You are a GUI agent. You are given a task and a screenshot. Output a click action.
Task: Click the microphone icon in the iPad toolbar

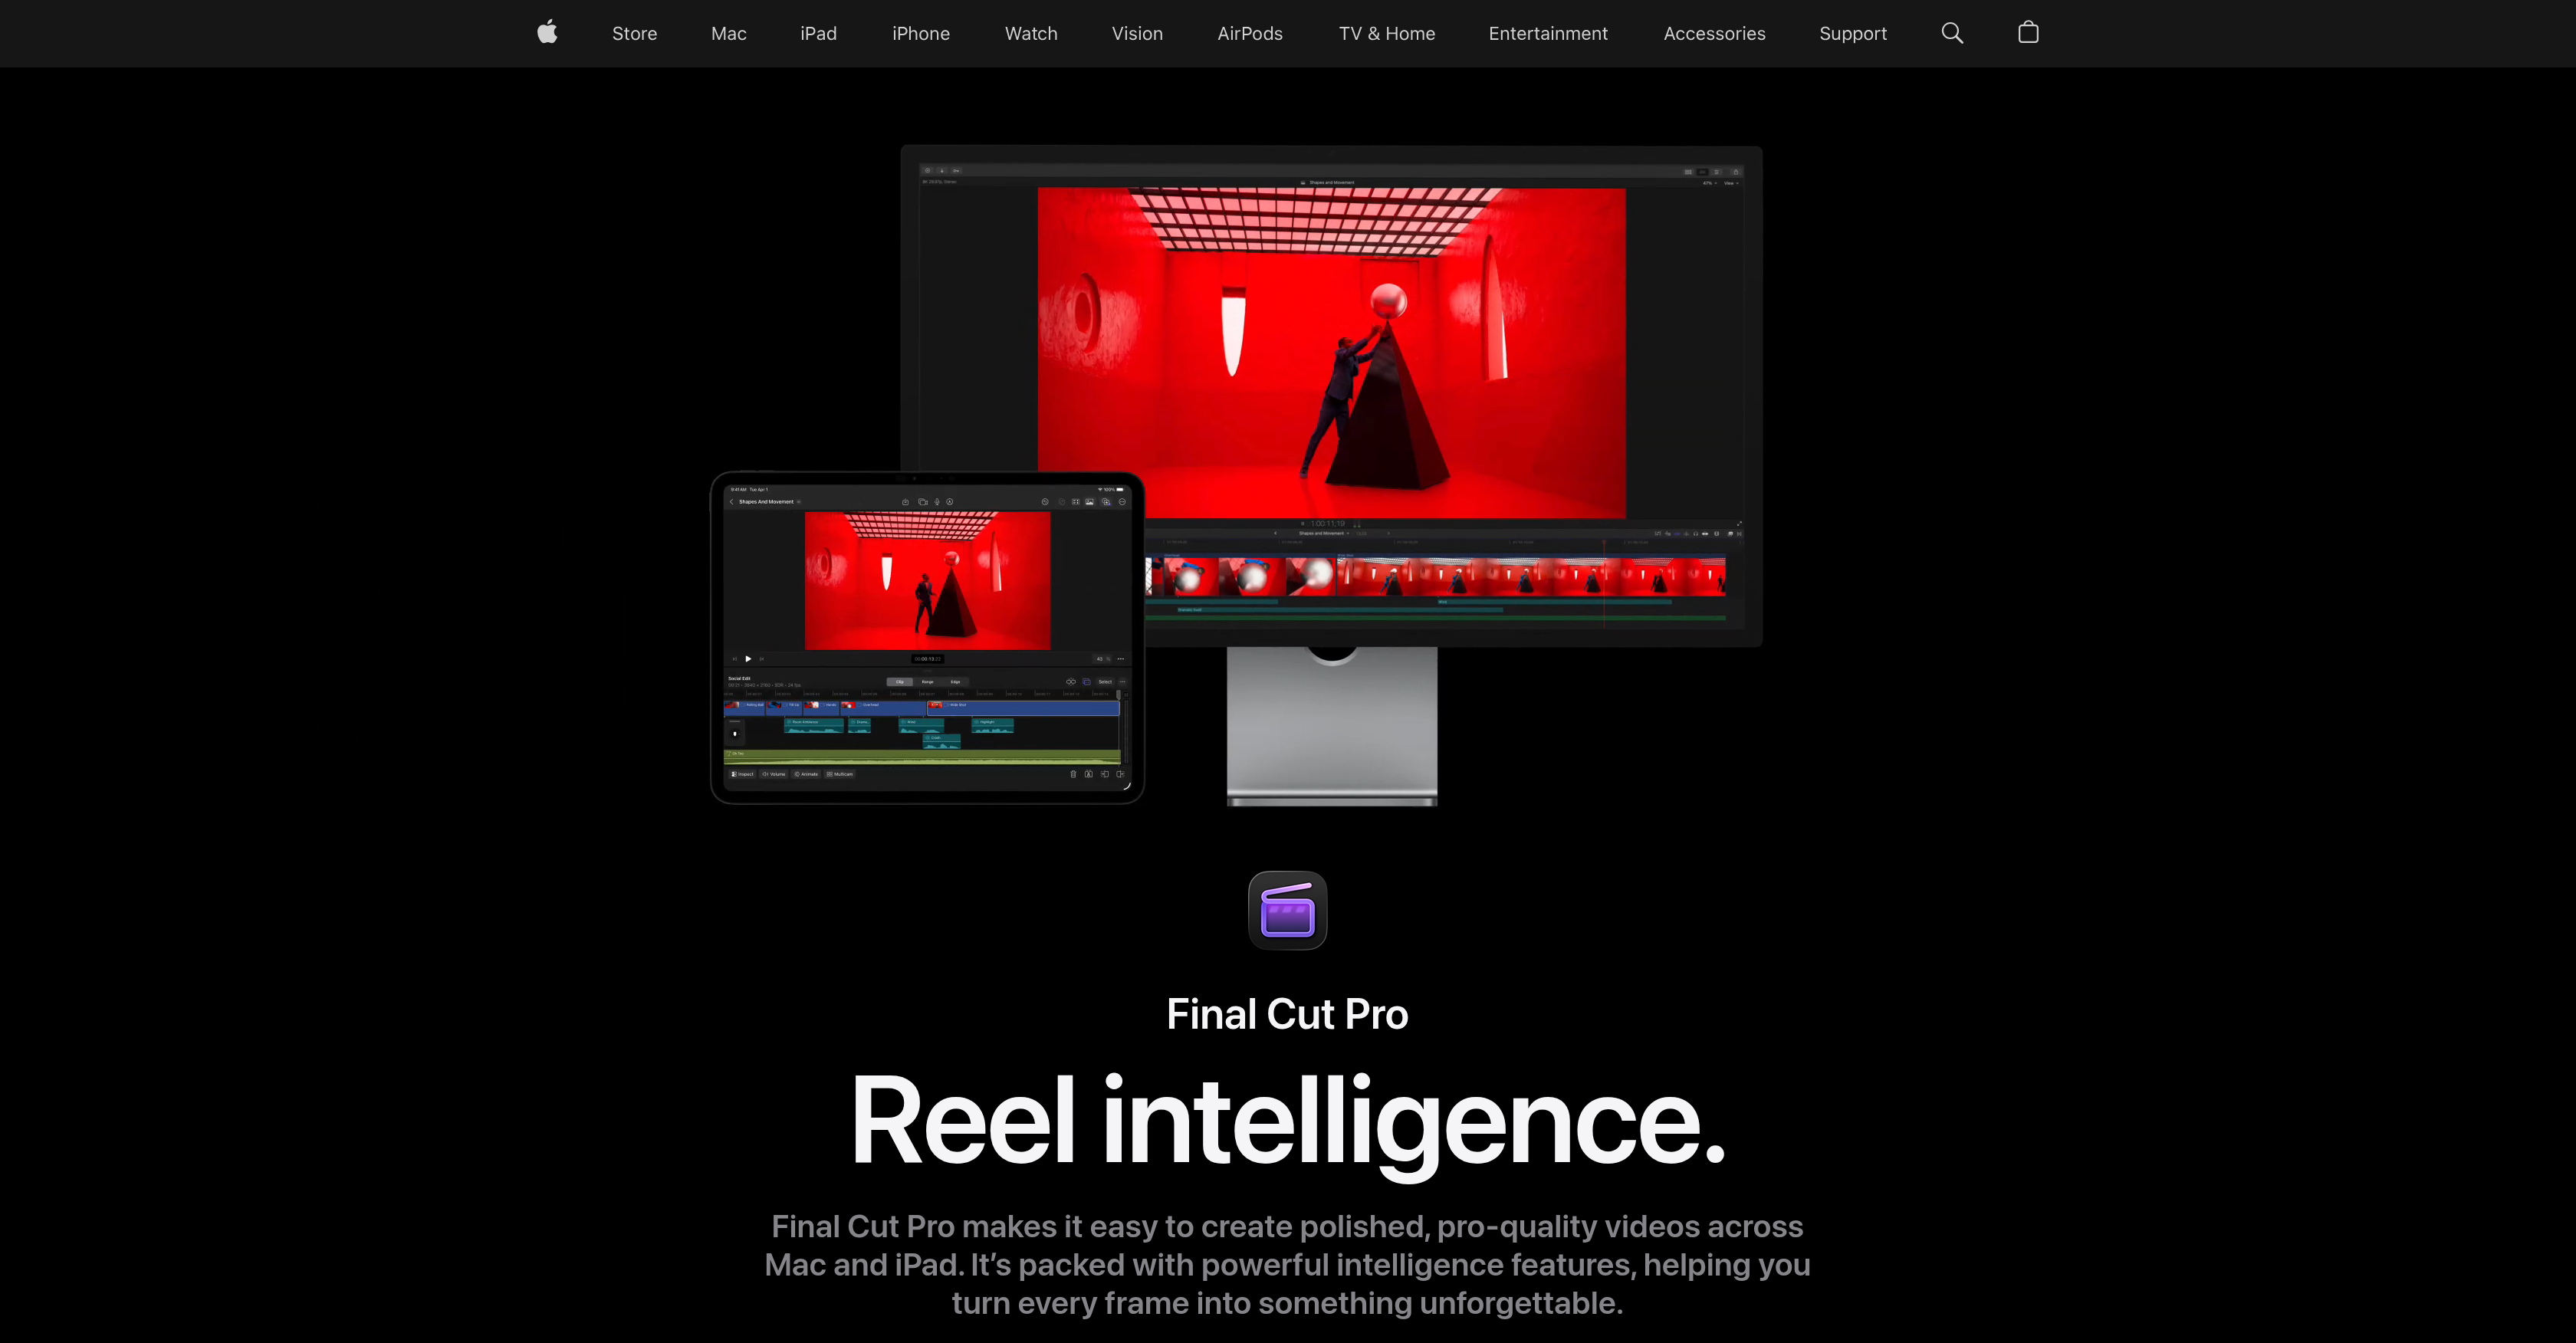point(937,502)
